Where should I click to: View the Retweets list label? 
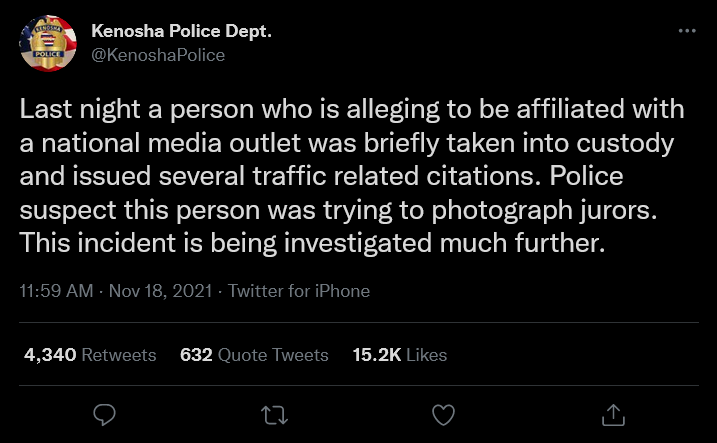(x=118, y=355)
